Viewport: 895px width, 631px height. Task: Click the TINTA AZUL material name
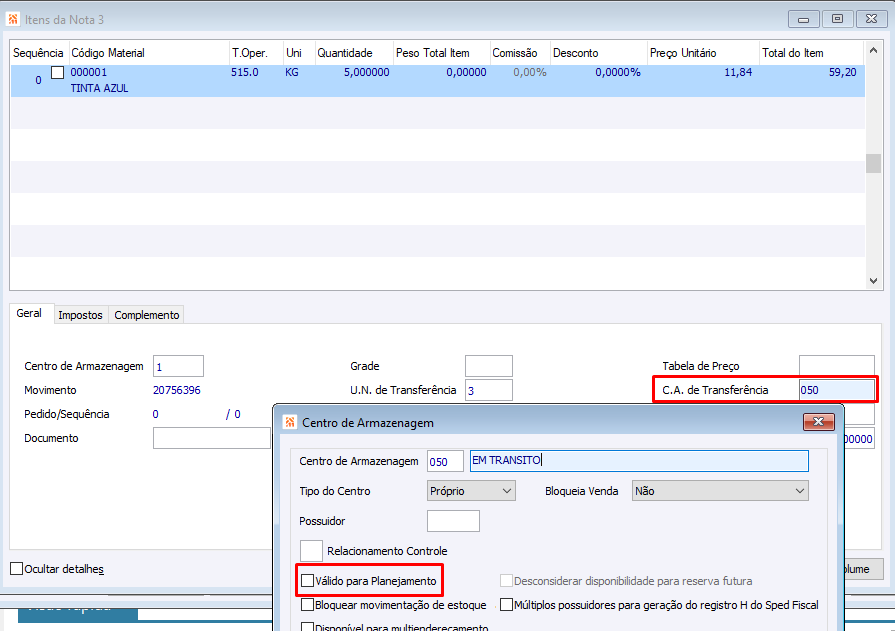pyautogui.click(x=99, y=89)
